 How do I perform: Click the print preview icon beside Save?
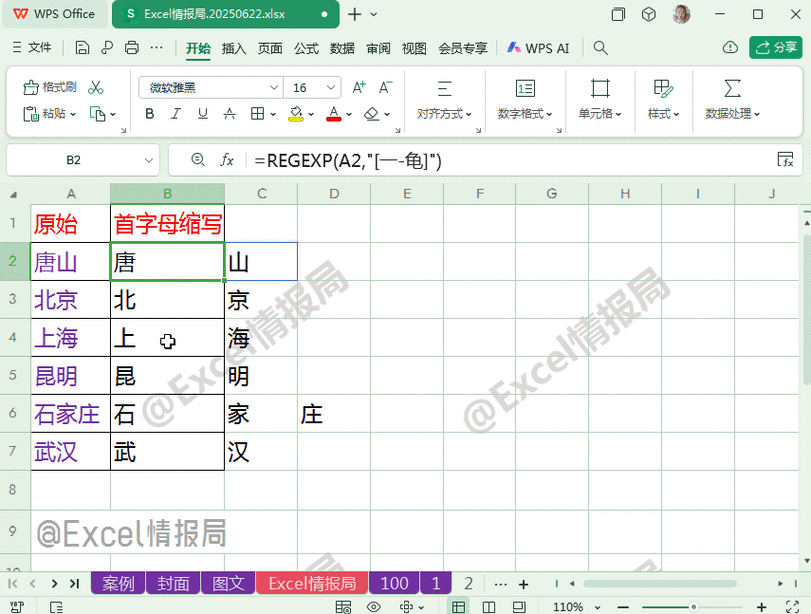pos(107,48)
